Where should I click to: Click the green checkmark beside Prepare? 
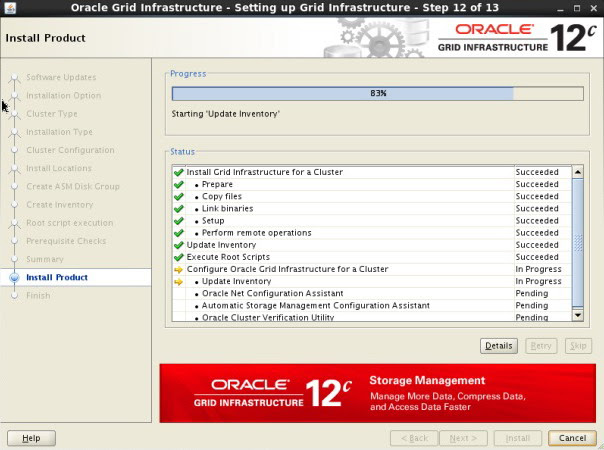[178, 185]
